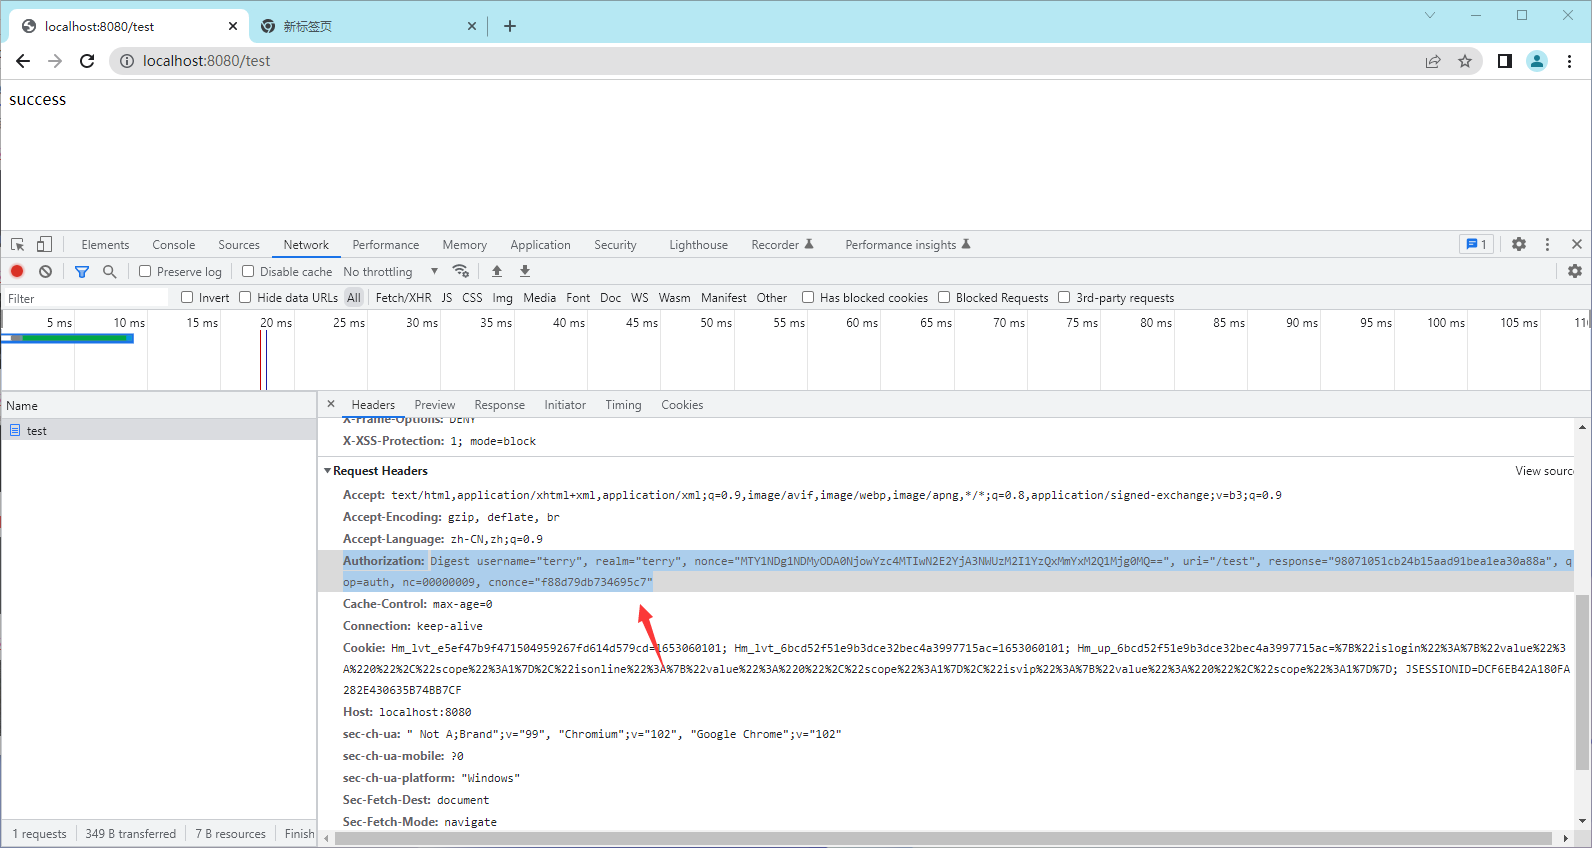
Task: Reload the localhost page
Action: [87, 61]
